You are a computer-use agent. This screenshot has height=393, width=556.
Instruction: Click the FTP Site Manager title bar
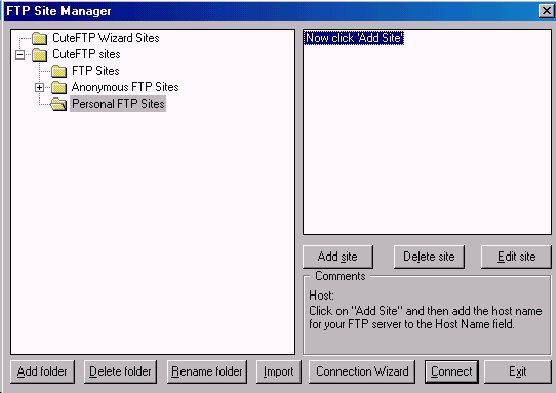click(278, 11)
